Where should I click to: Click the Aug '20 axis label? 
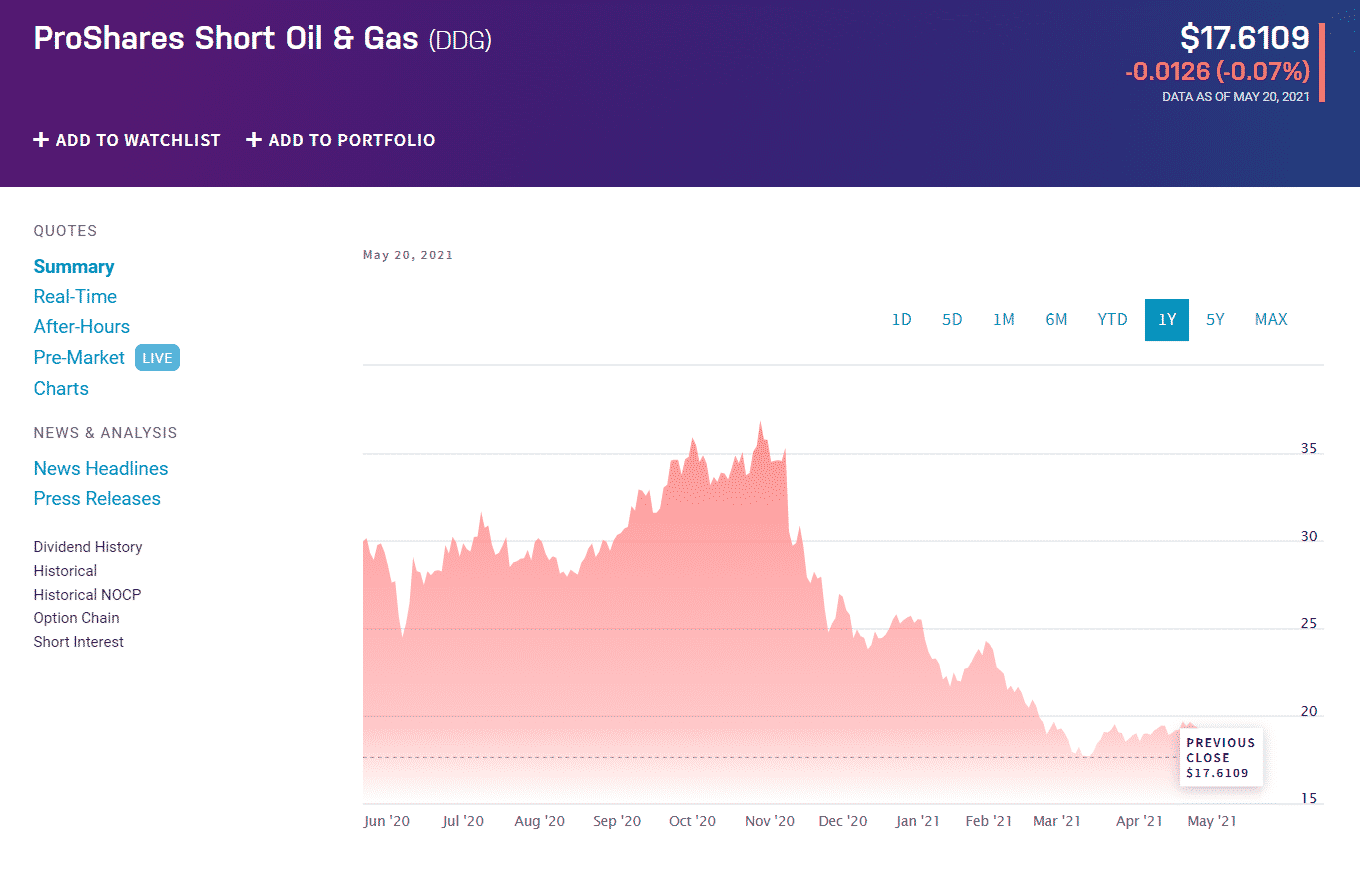point(540,821)
